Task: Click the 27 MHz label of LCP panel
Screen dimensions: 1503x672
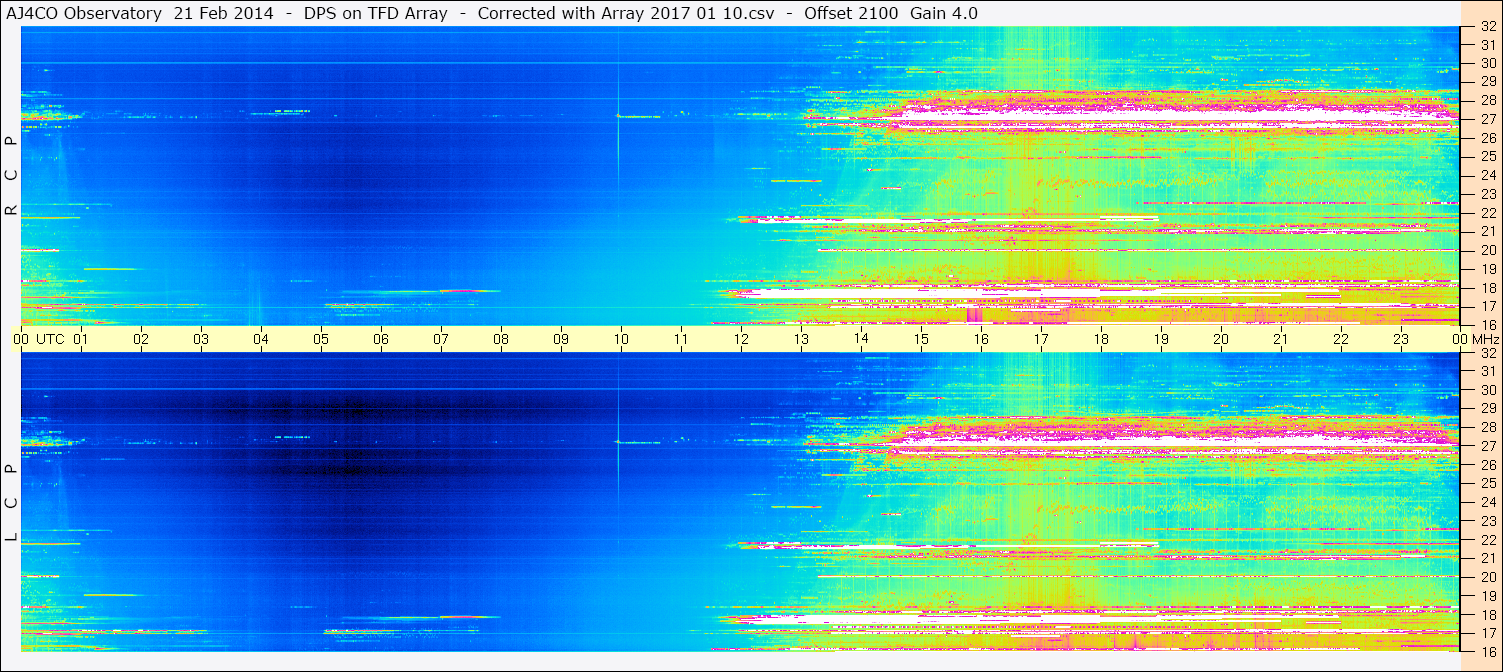Action: (x=1488, y=446)
